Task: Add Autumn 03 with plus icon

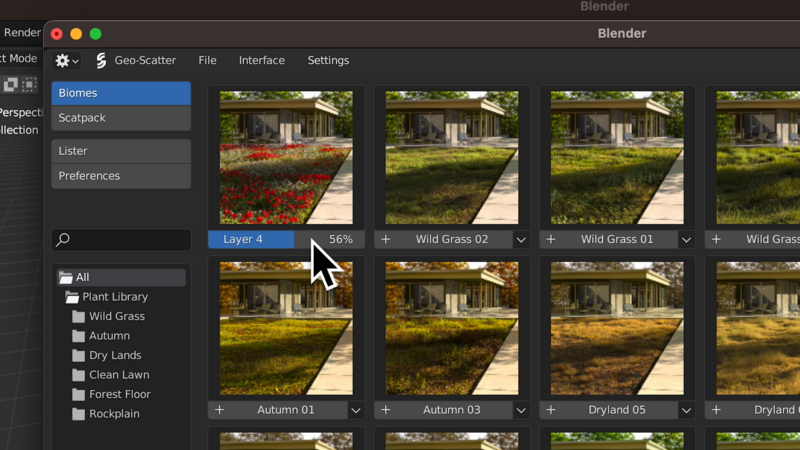Action: pos(385,410)
